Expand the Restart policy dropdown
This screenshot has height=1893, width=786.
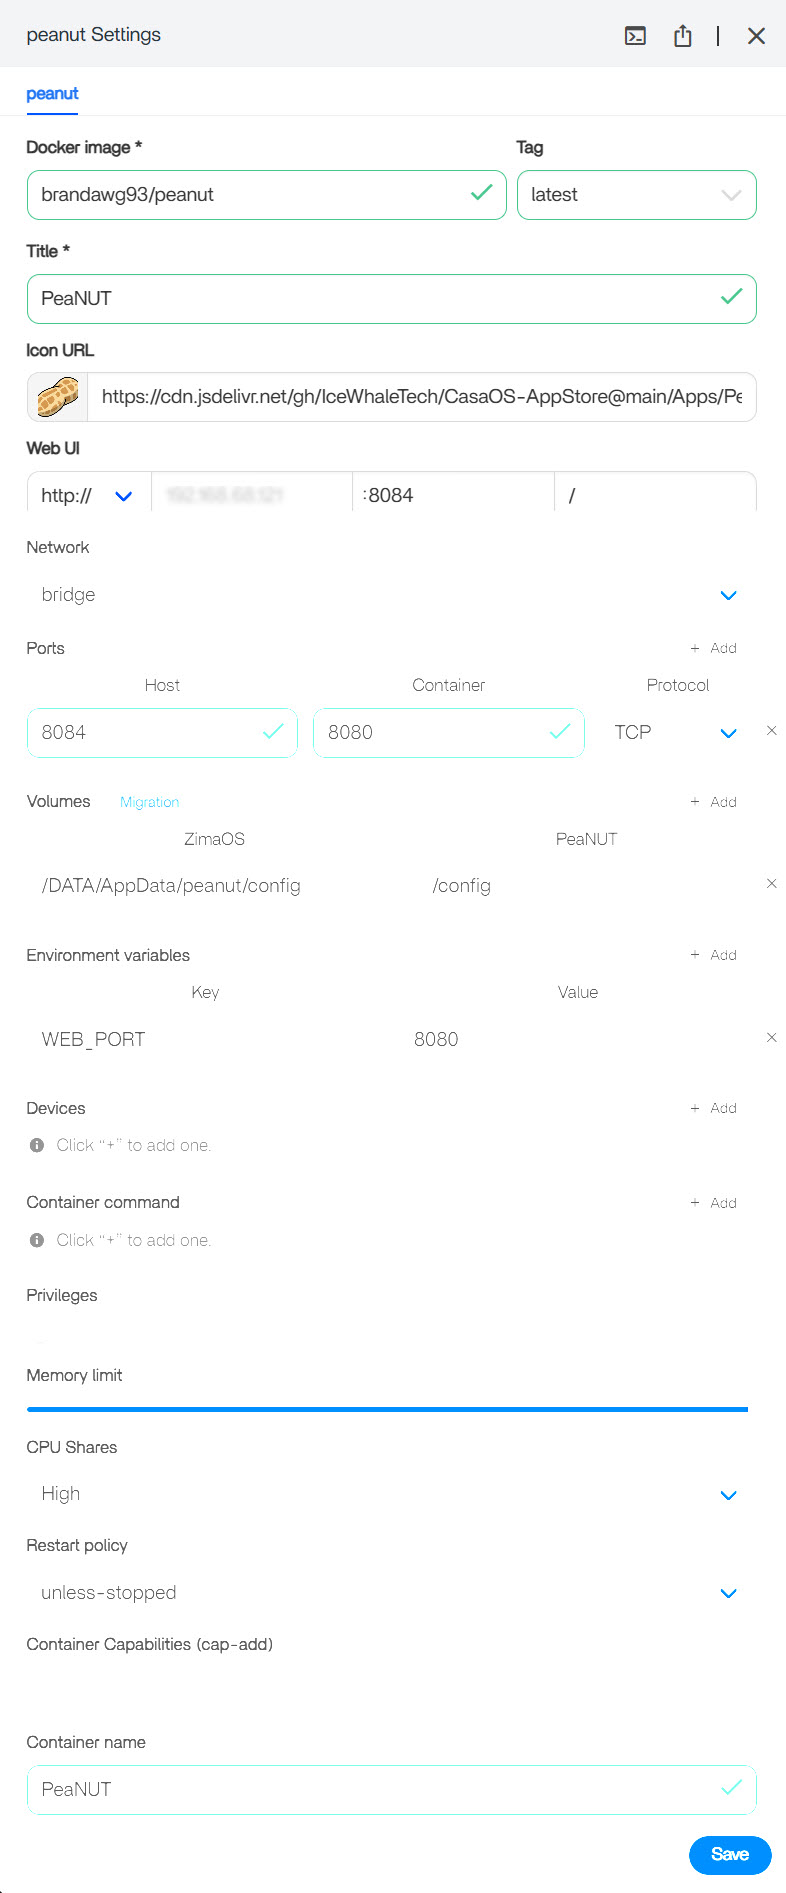coord(728,1593)
